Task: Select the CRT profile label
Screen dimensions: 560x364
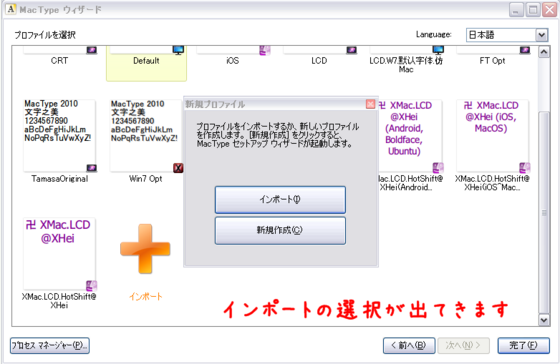Action: [x=59, y=61]
